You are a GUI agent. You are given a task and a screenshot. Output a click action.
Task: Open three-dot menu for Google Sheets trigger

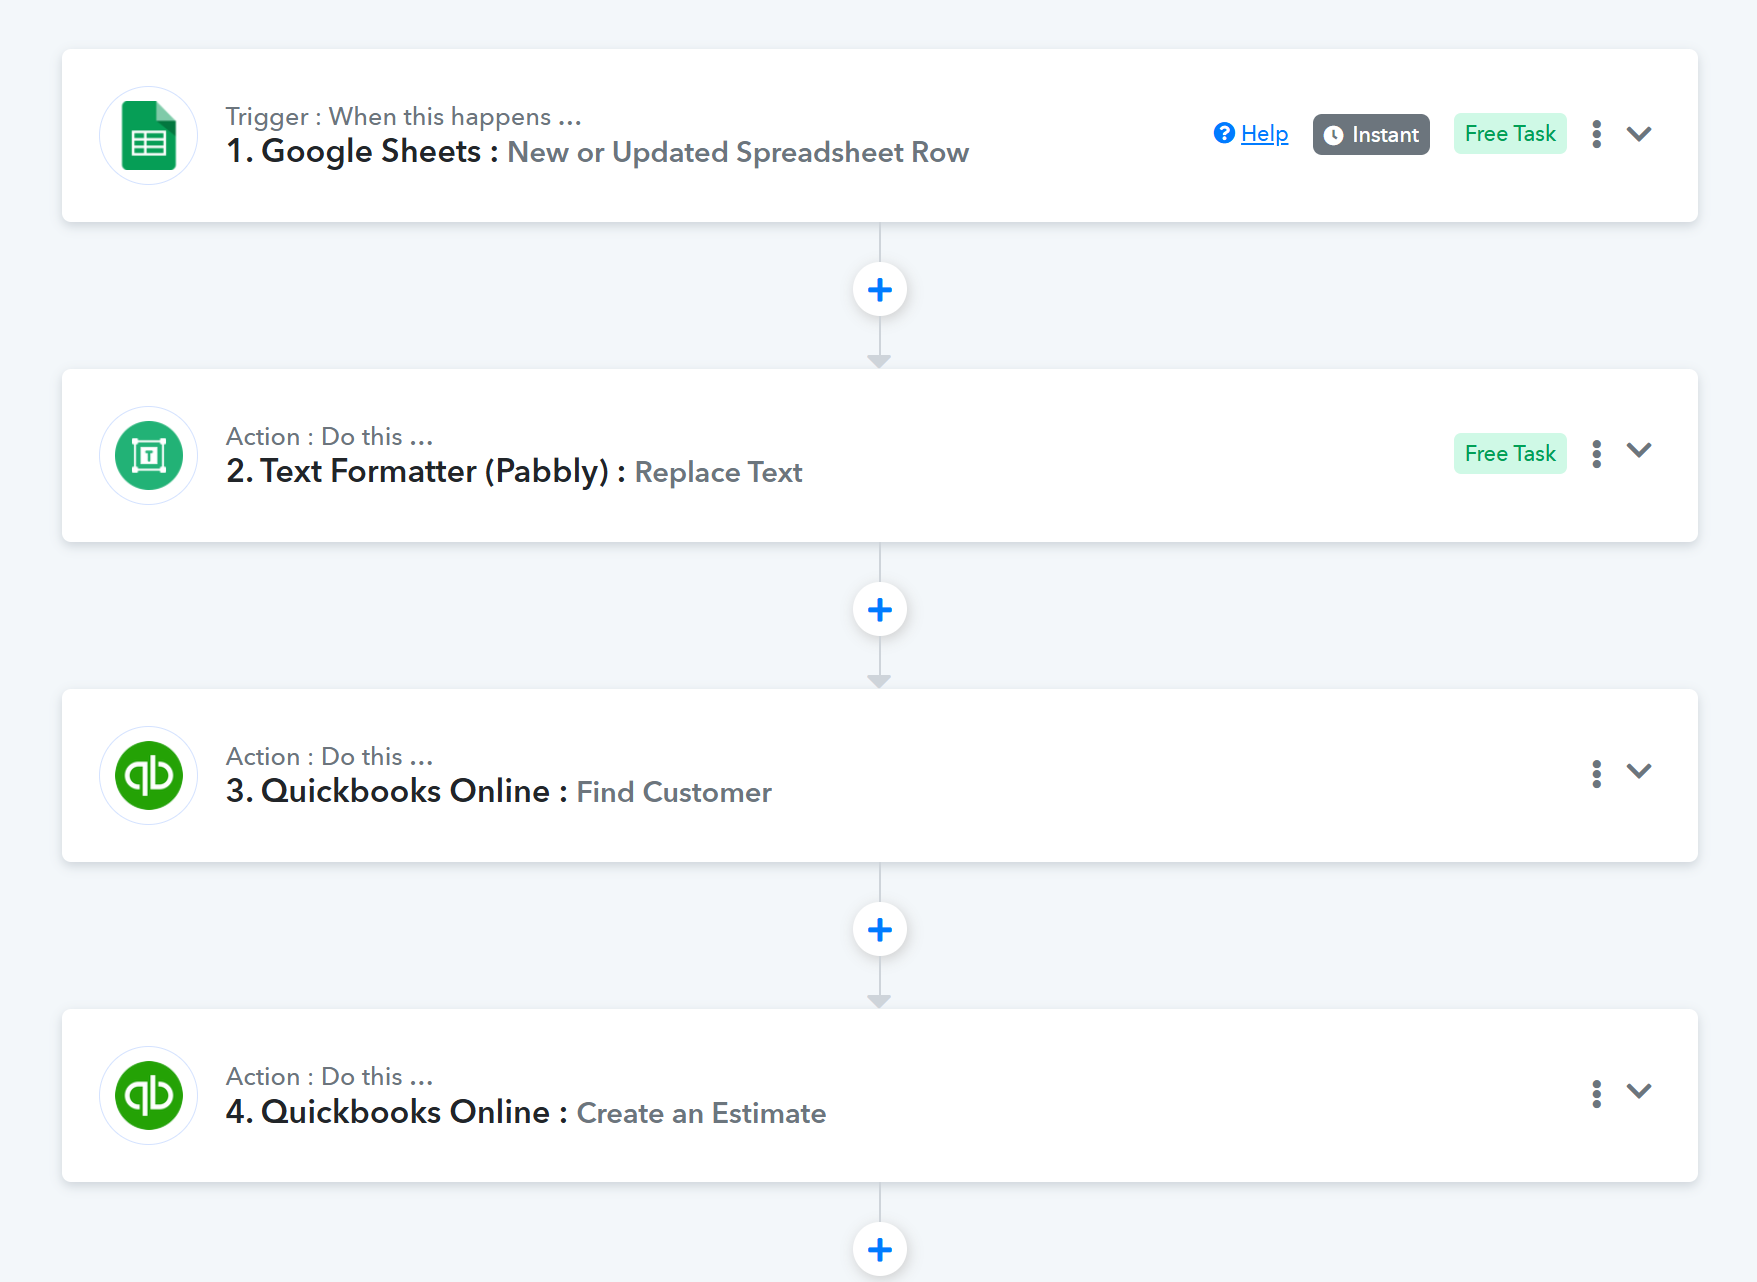tap(1597, 134)
